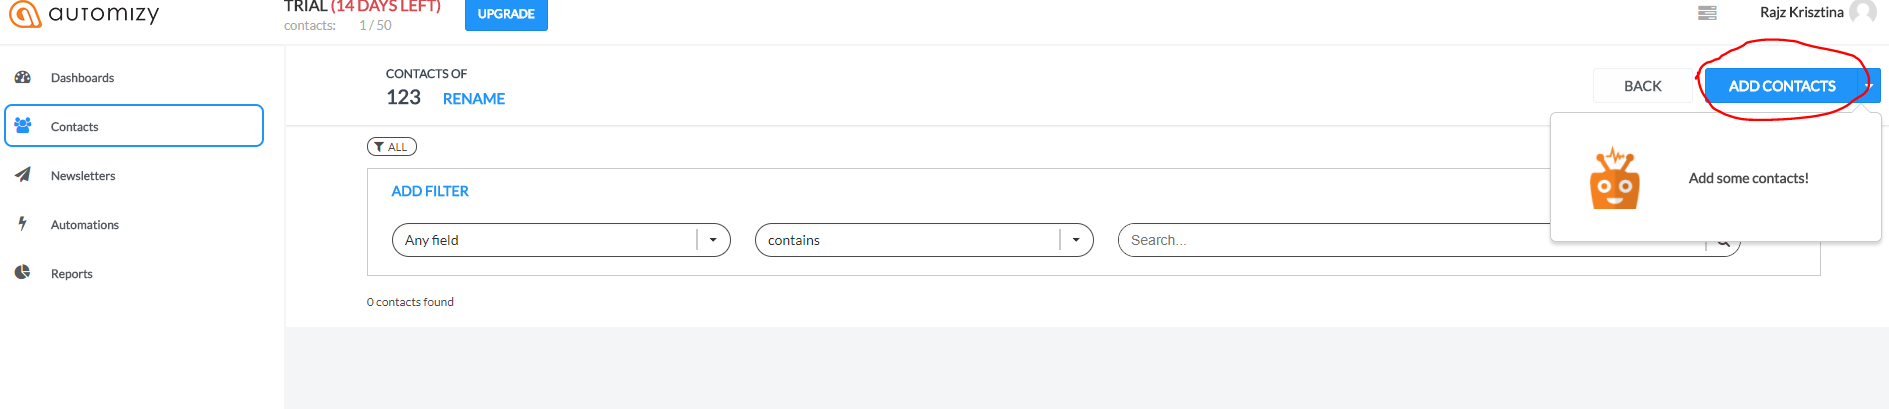Open Dashboards via its gauge icon
Image resolution: width=1889 pixels, height=409 pixels.
click(23, 77)
